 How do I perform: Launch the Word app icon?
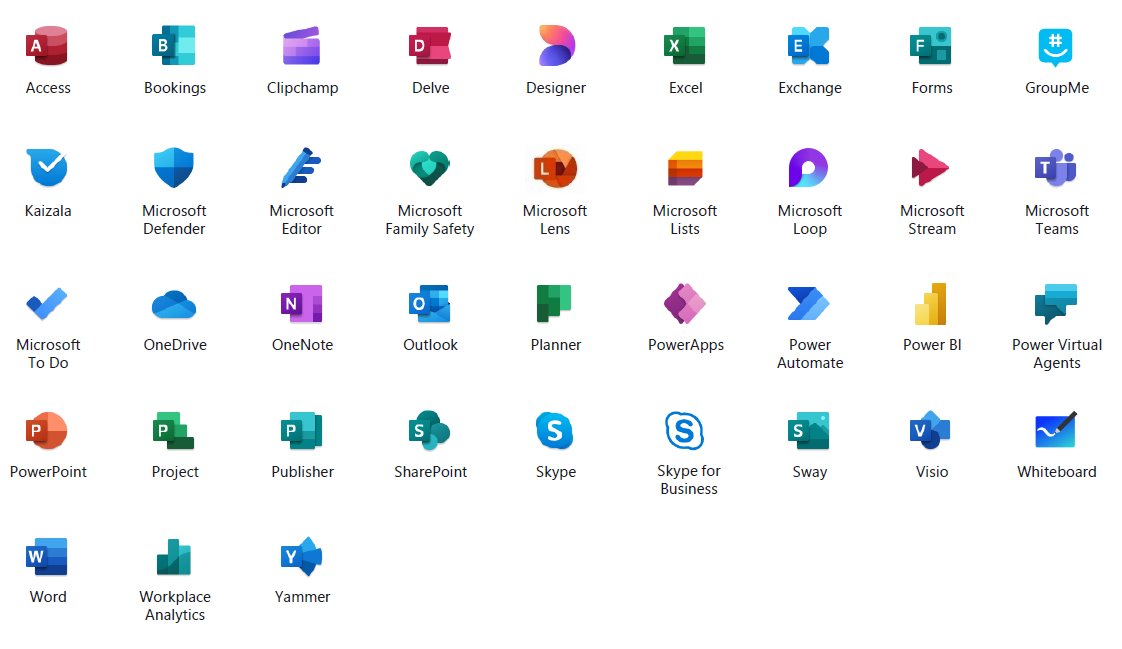point(47,556)
